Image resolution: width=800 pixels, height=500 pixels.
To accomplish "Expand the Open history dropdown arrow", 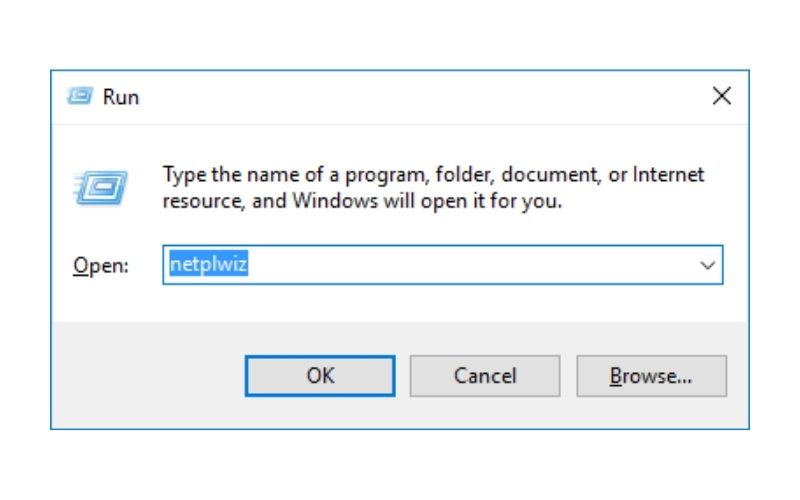I will pyautogui.click(x=707, y=265).
